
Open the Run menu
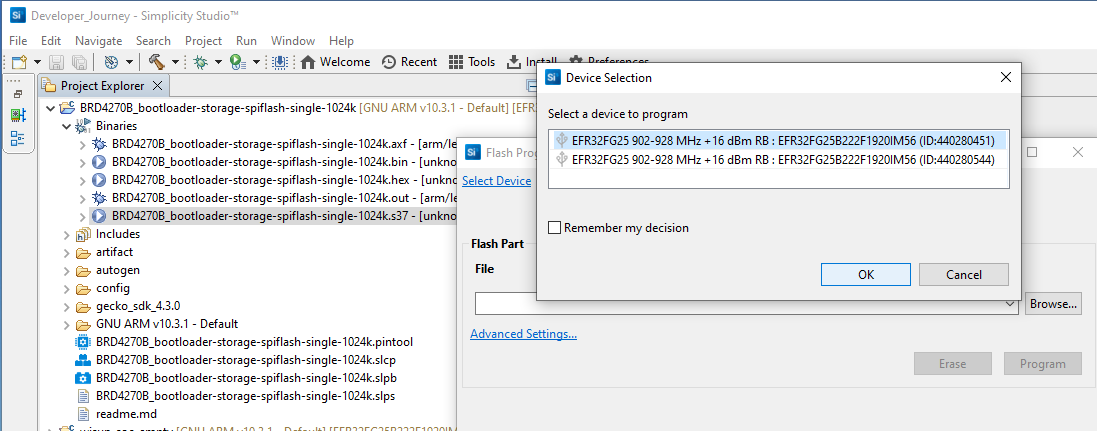click(246, 41)
